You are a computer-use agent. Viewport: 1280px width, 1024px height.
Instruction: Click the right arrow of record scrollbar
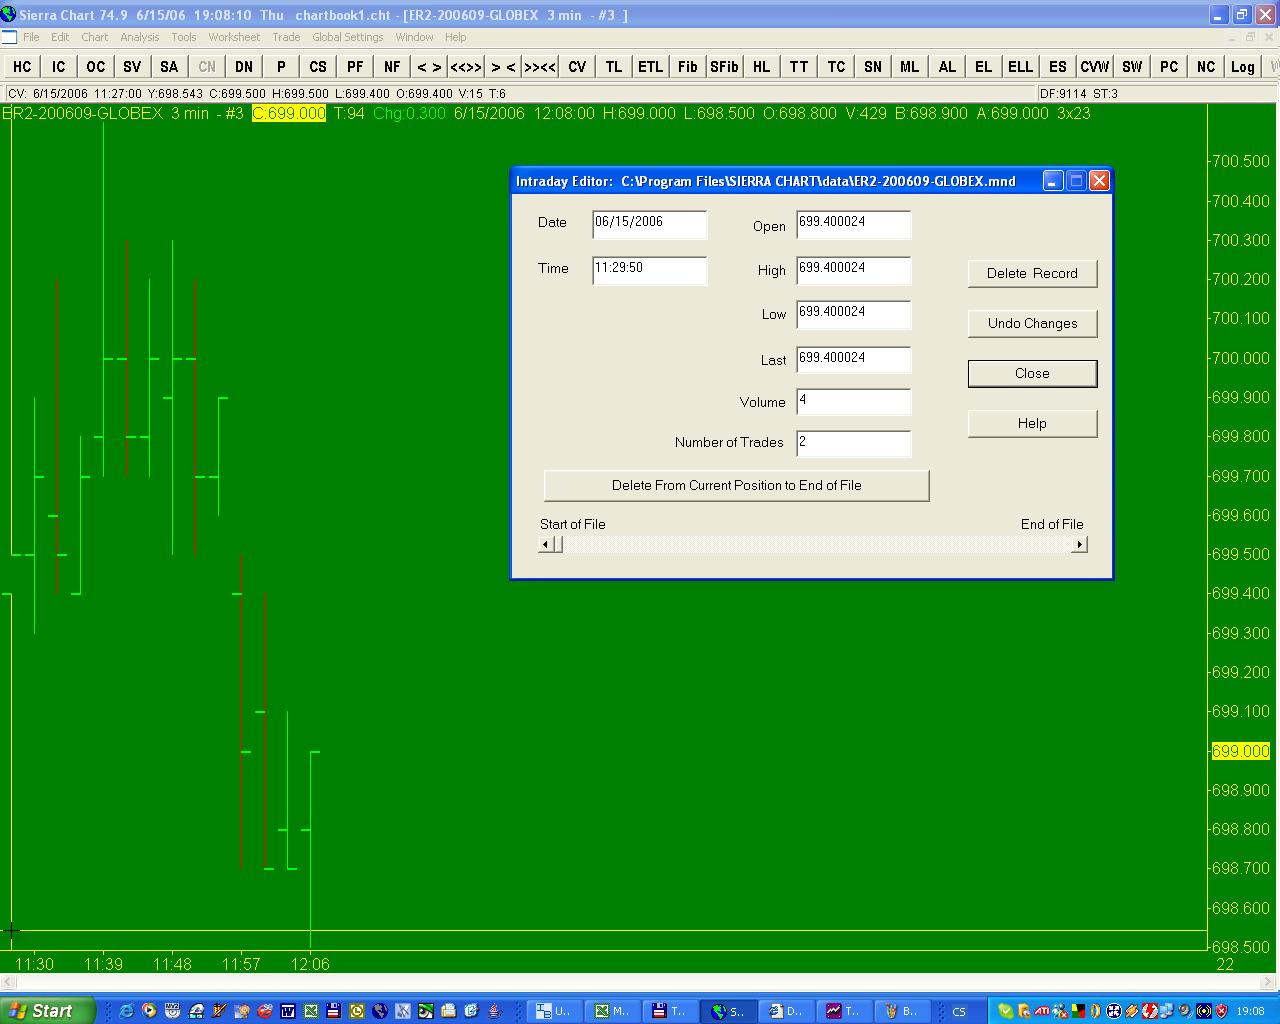pos(1079,544)
